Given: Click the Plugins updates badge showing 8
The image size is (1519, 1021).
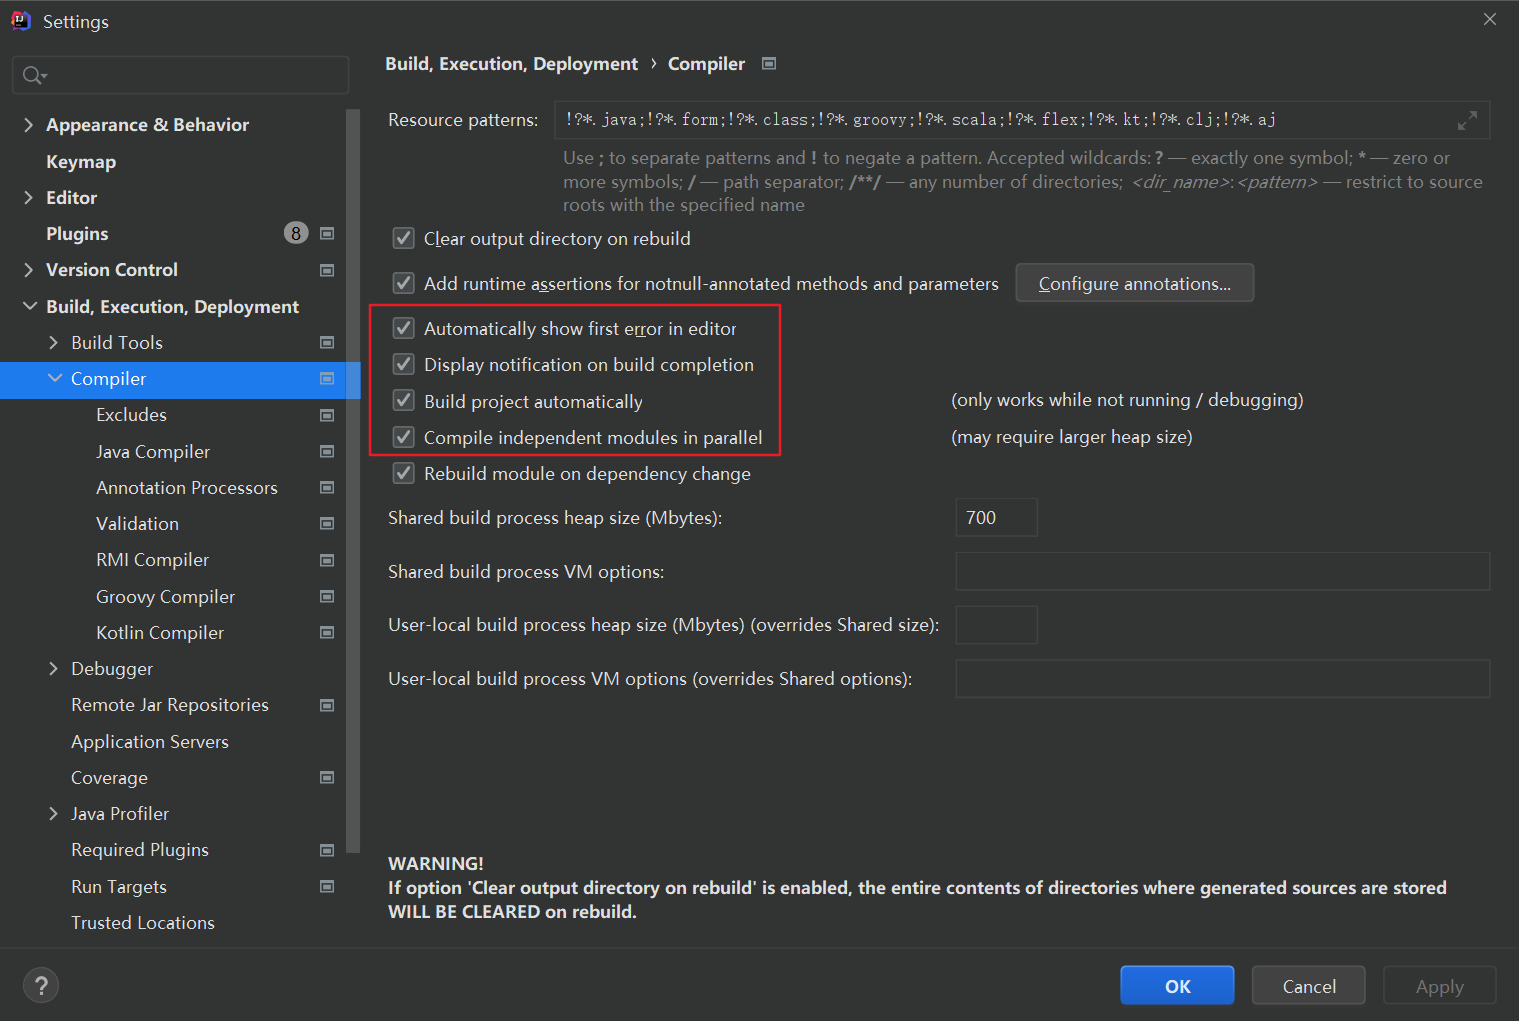Looking at the screenshot, I should click(x=295, y=233).
